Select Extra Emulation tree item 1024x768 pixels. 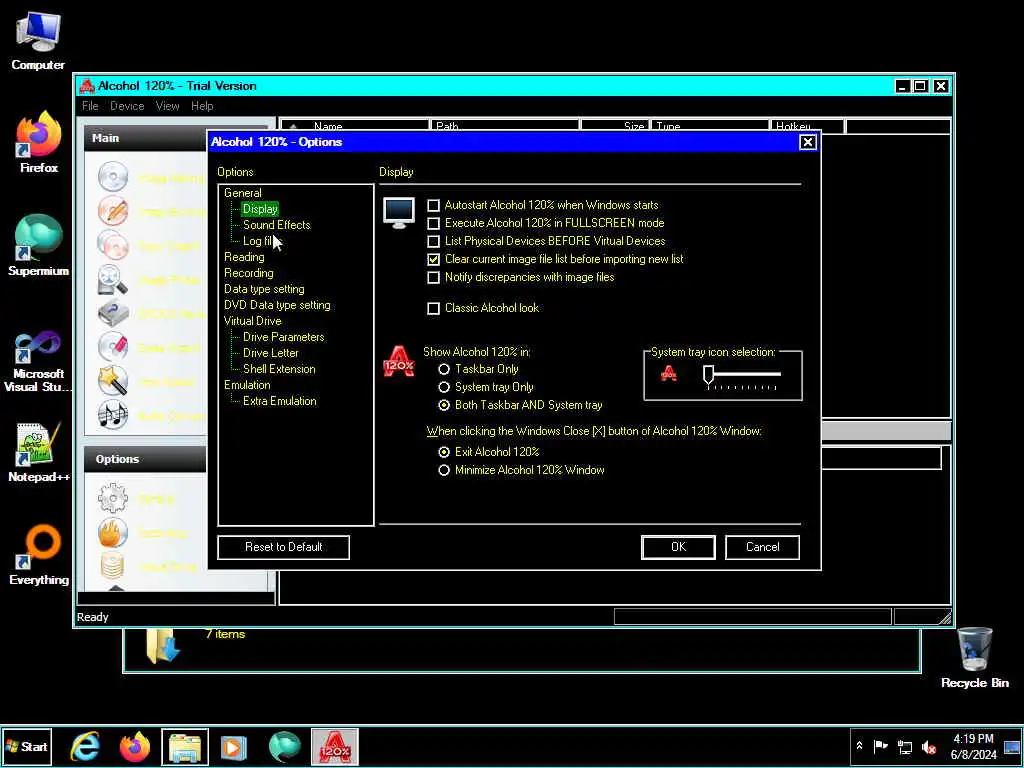click(x=280, y=401)
